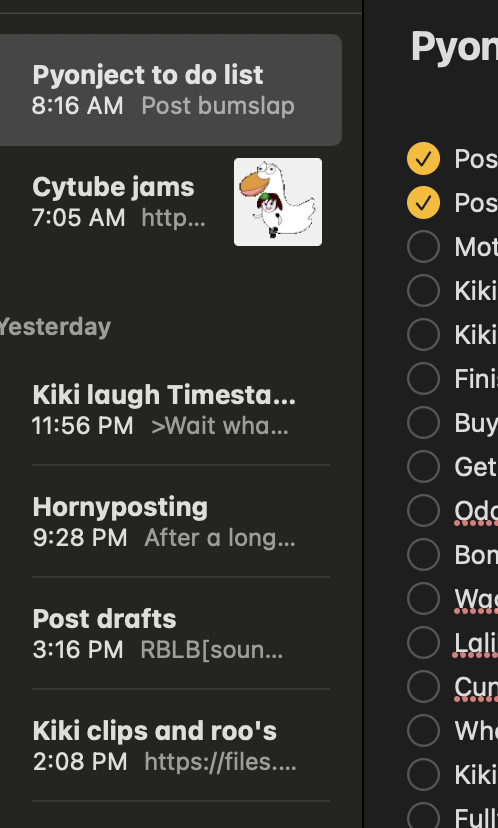Check the item starting with Cun
The height and width of the screenshot is (828, 498).
pos(424,686)
